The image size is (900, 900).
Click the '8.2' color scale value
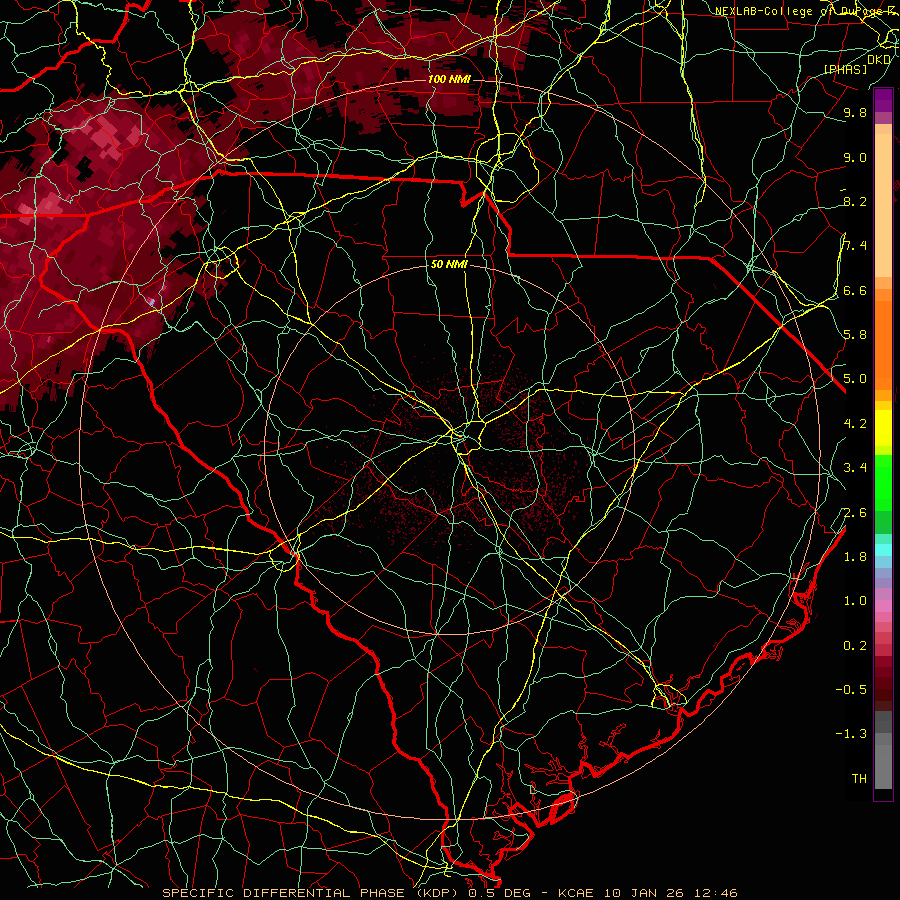855,201
